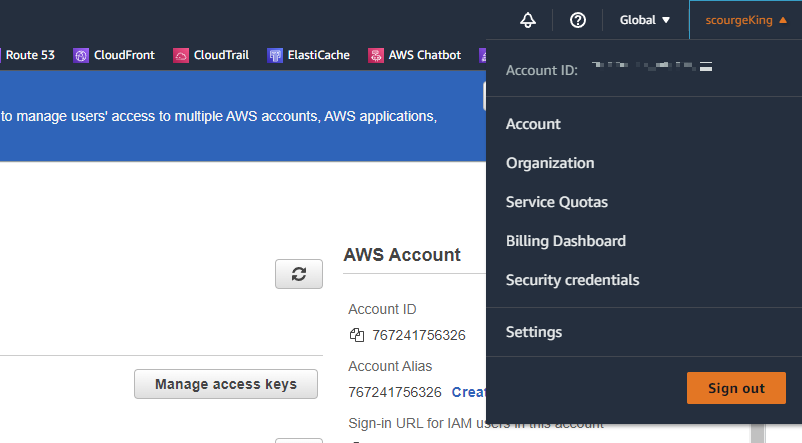Click the account ID 767241756326 text
The image size is (802, 443).
(x=419, y=335)
